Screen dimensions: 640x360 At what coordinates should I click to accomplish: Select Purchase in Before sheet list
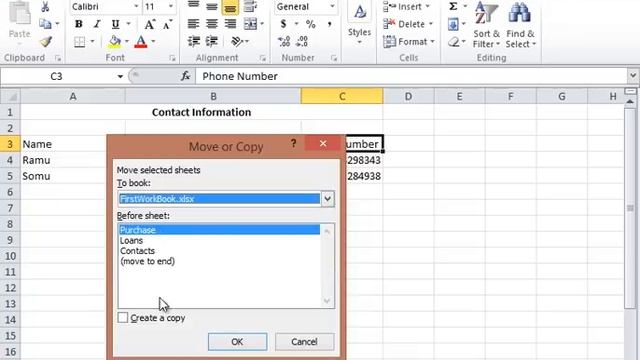(220, 230)
